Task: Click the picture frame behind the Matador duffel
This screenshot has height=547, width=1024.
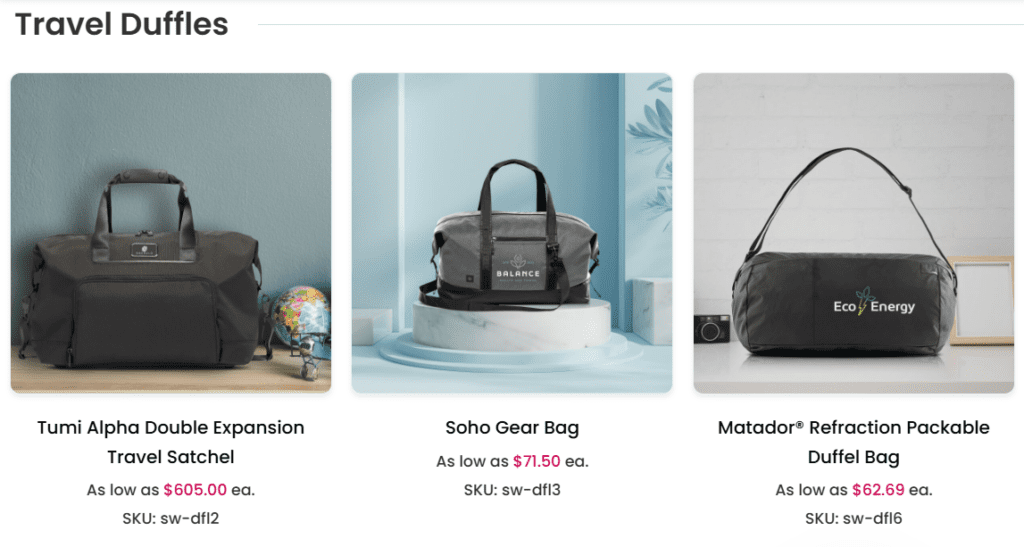Action: pos(980,300)
